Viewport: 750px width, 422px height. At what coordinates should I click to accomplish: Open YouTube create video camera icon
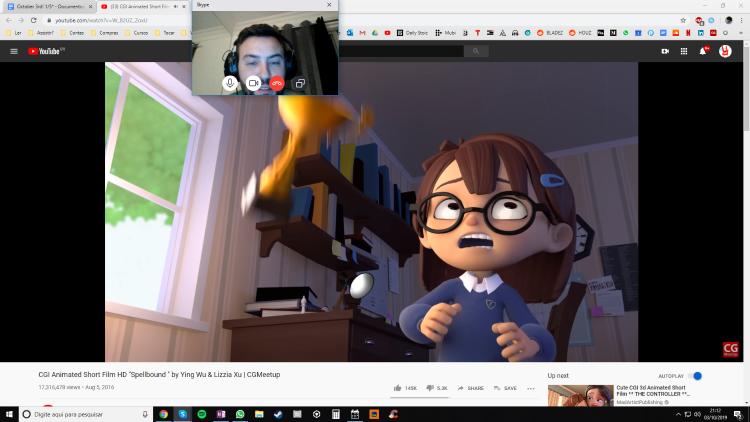[x=665, y=51]
